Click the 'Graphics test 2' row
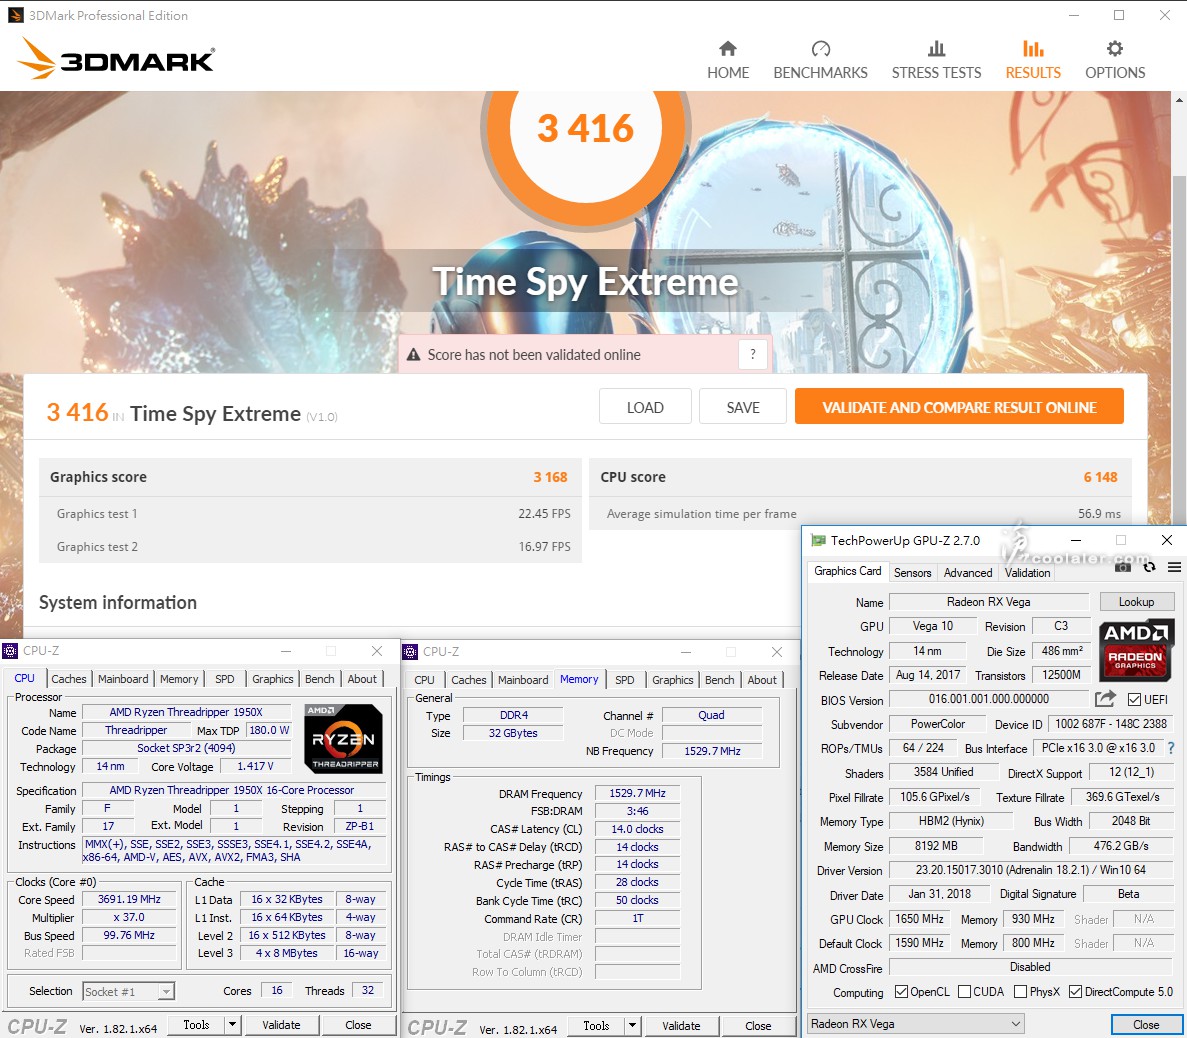The image size is (1187, 1038). [x=310, y=546]
